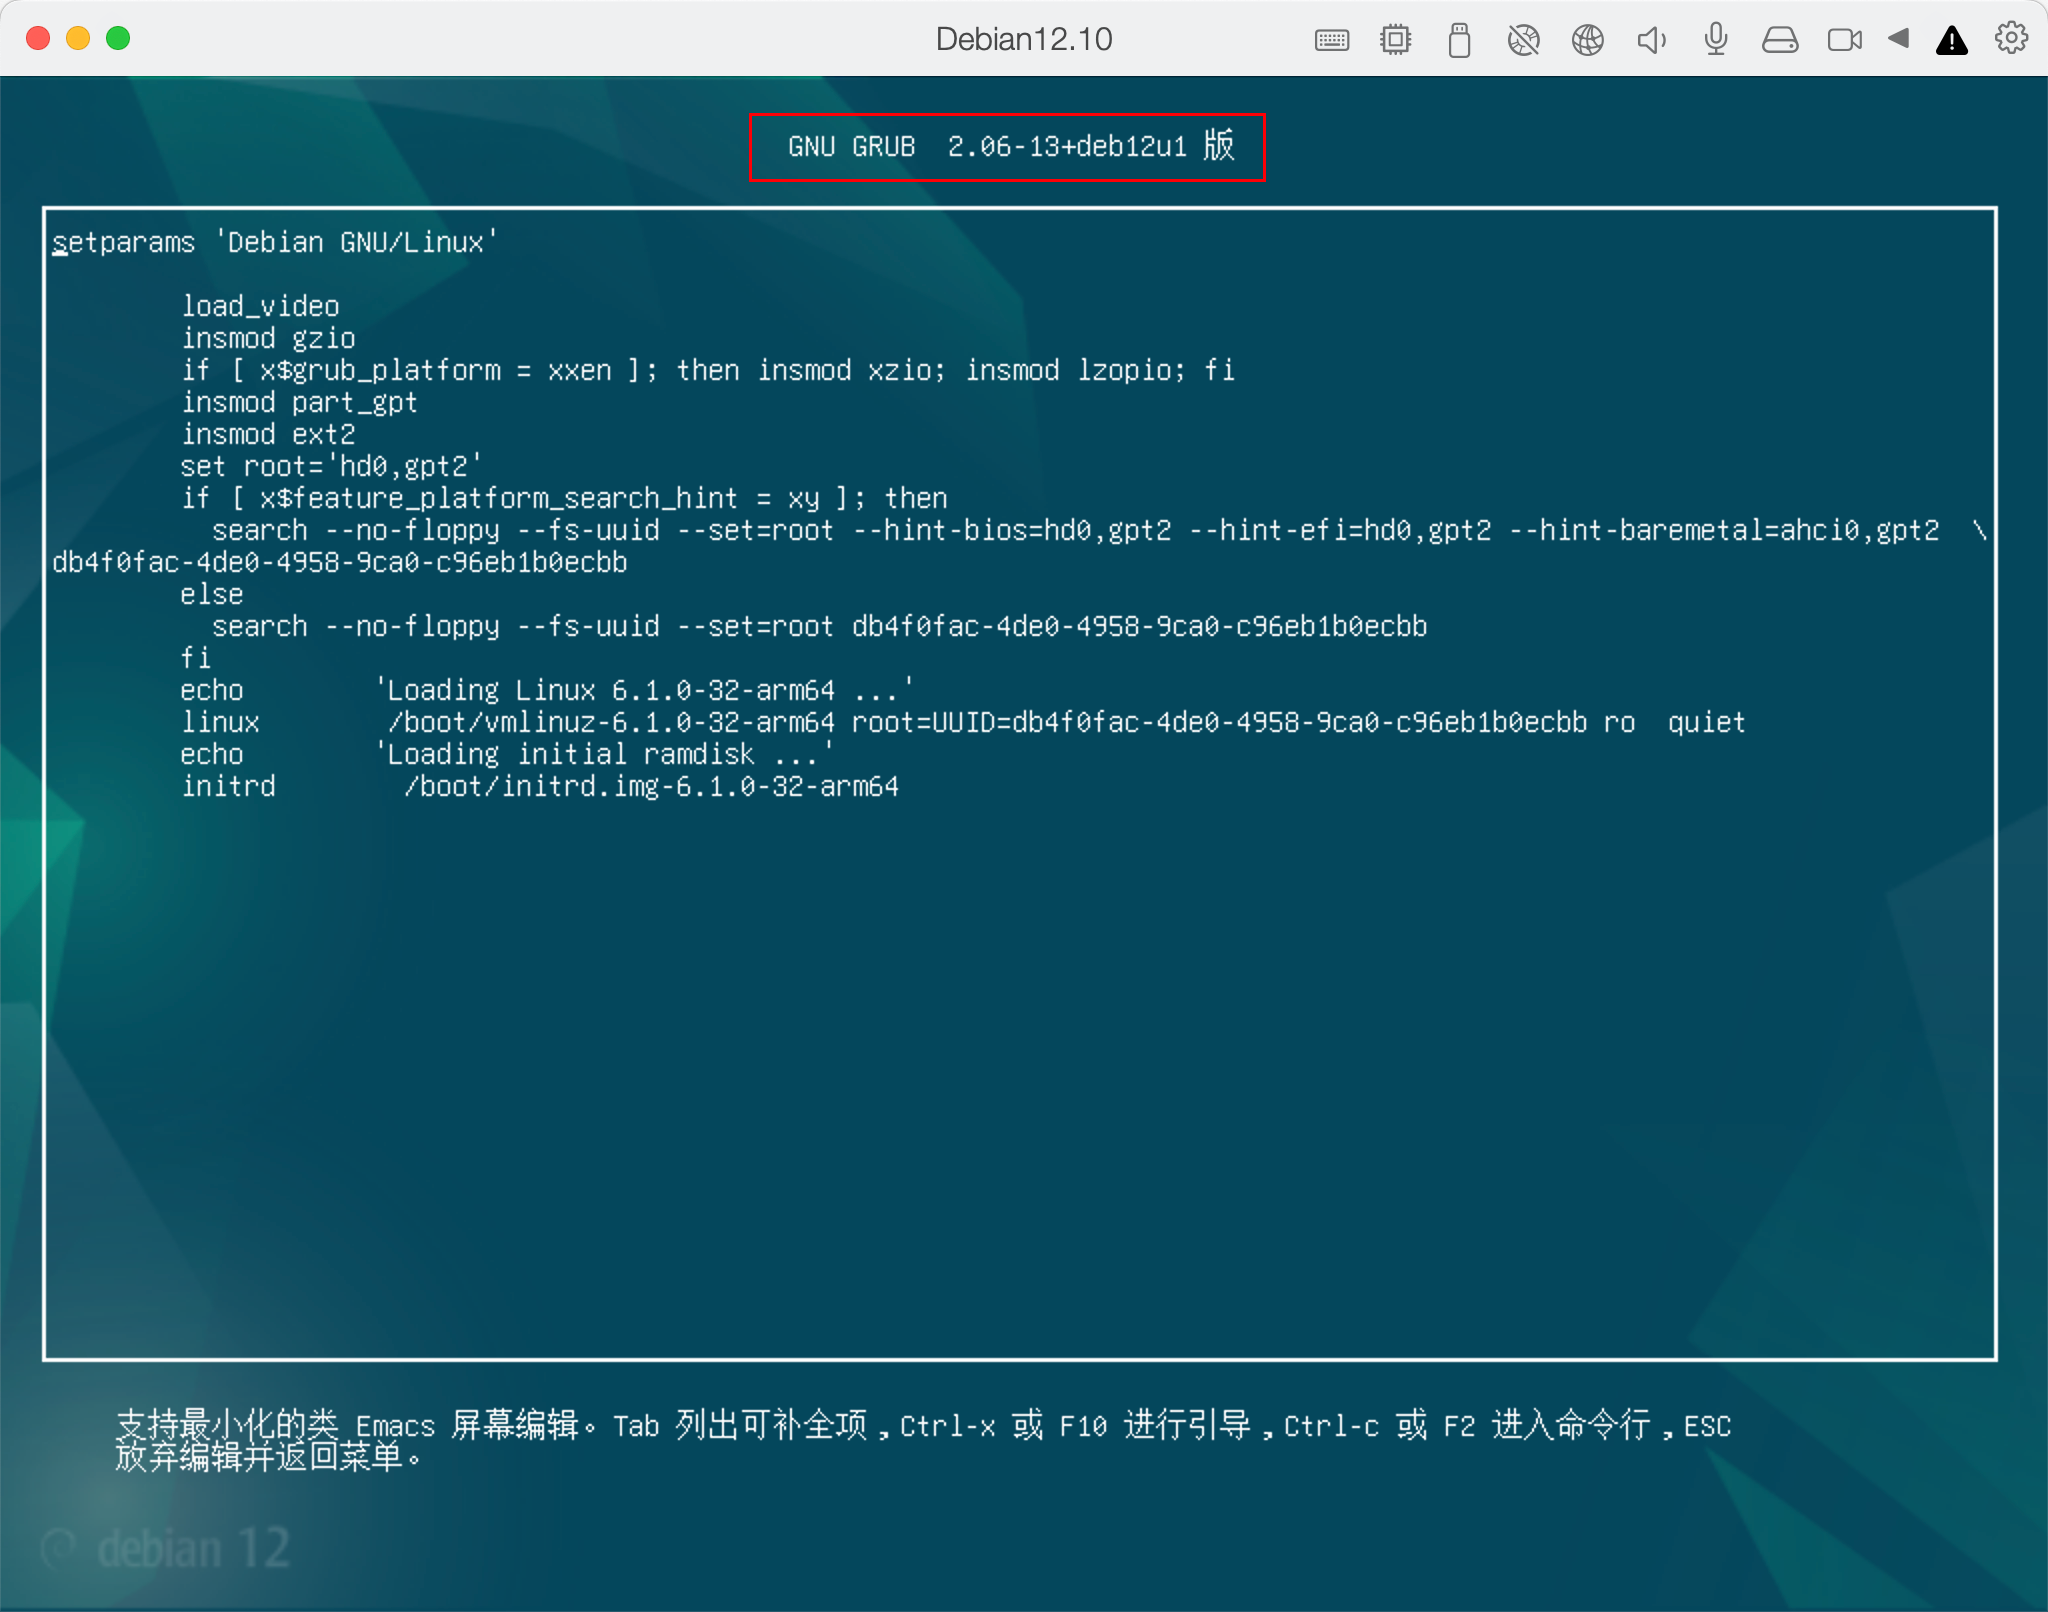The height and width of the screenshot is (1612, 2048).
Task: Click the green zoom window button
Action: [118, 38]
